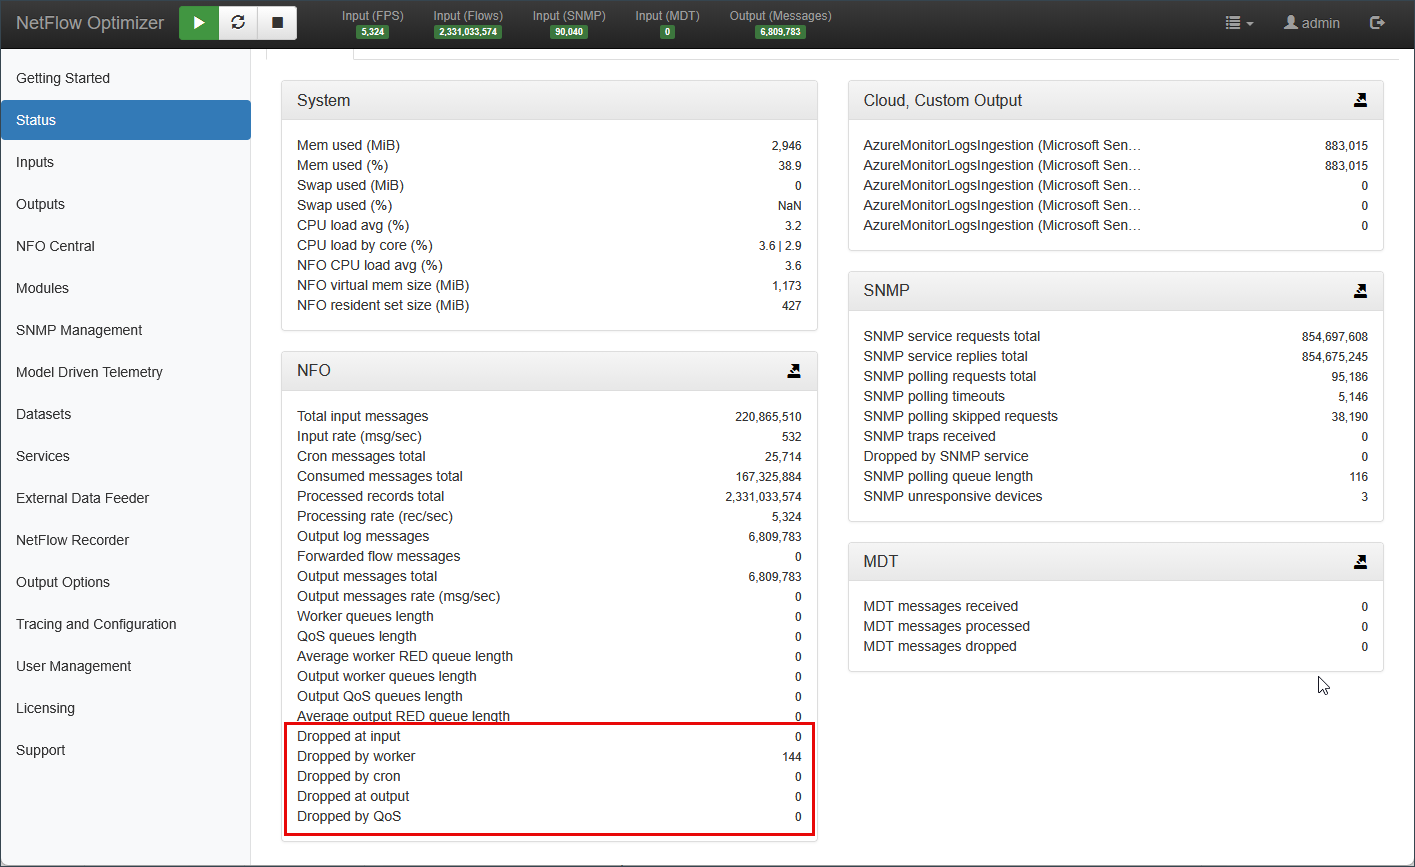Open Getting Started in the sidebar
Image resolution: width=1415 pixels, height=867 pixels.
(63, 78)
